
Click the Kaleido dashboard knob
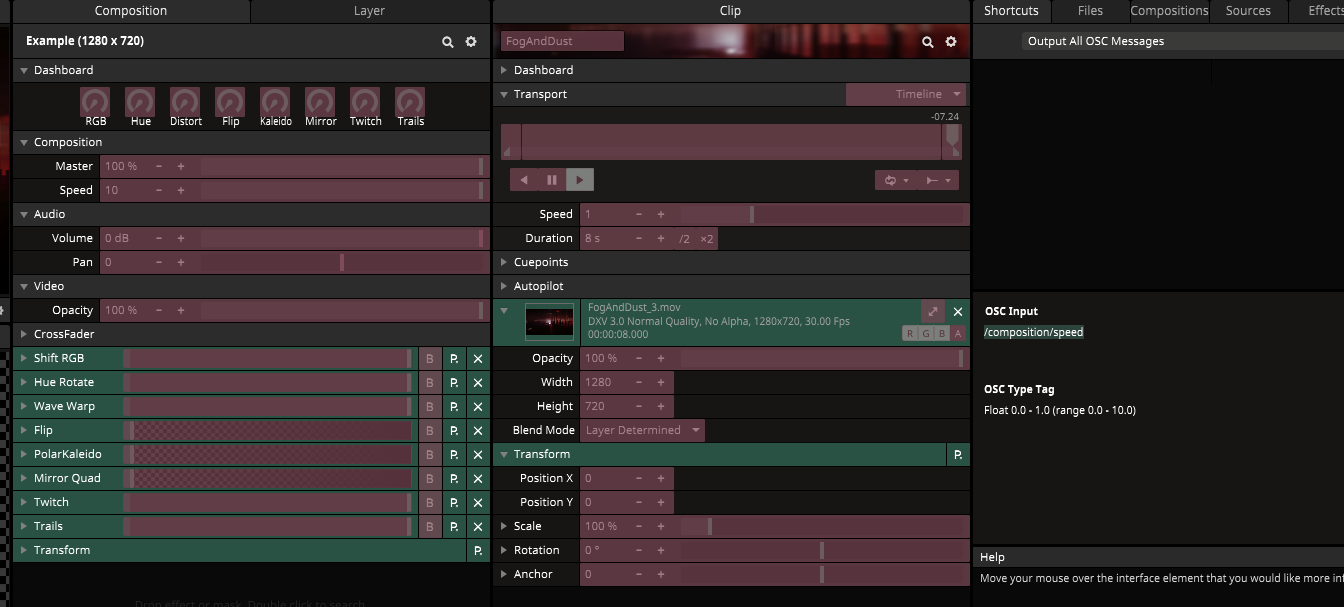[275, 102]
